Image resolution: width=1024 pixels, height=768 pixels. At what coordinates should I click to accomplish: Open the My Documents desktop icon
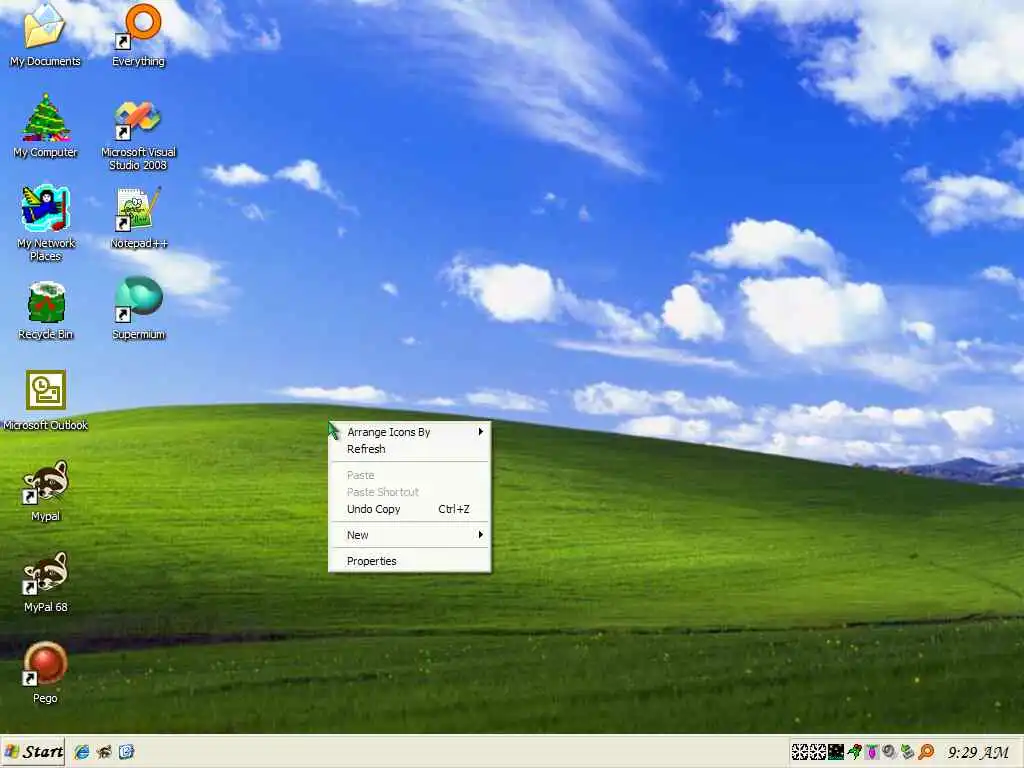(x=45, y=35)
